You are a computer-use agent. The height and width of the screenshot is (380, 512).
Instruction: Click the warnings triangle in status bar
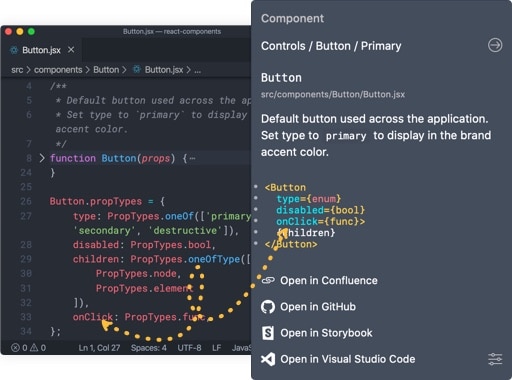(34, 348)
